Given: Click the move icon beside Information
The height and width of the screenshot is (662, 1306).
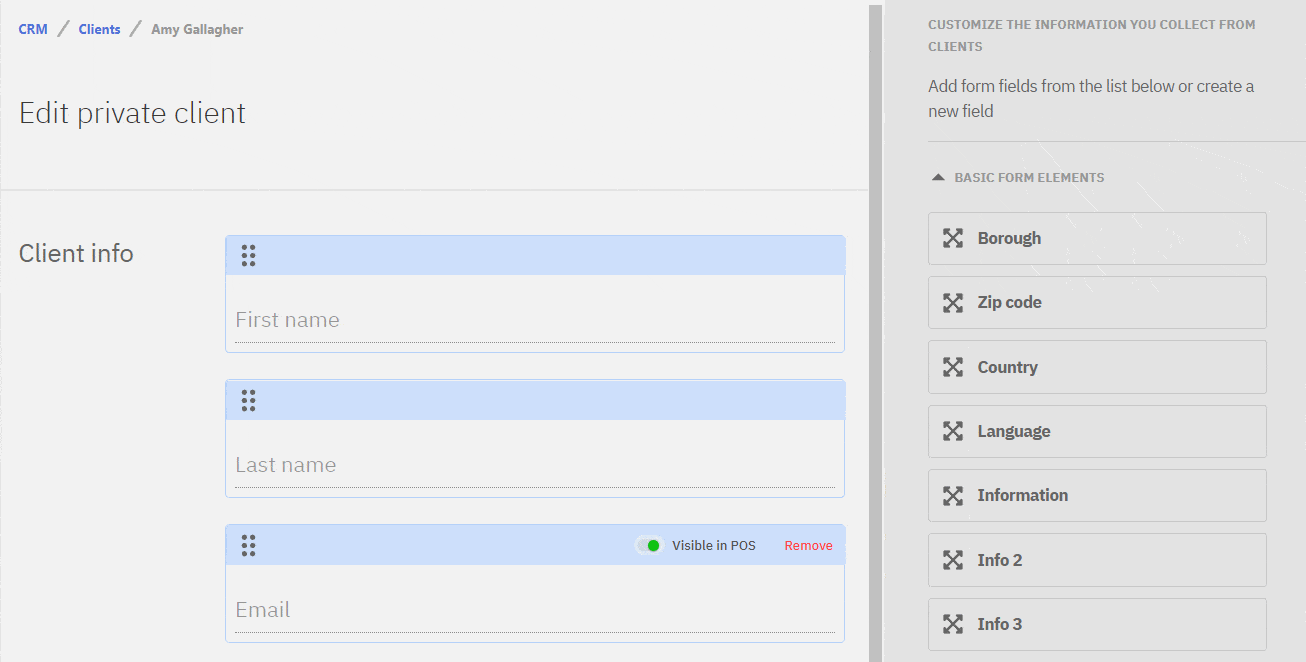Looking at the screenshot, I should [953, 496].
